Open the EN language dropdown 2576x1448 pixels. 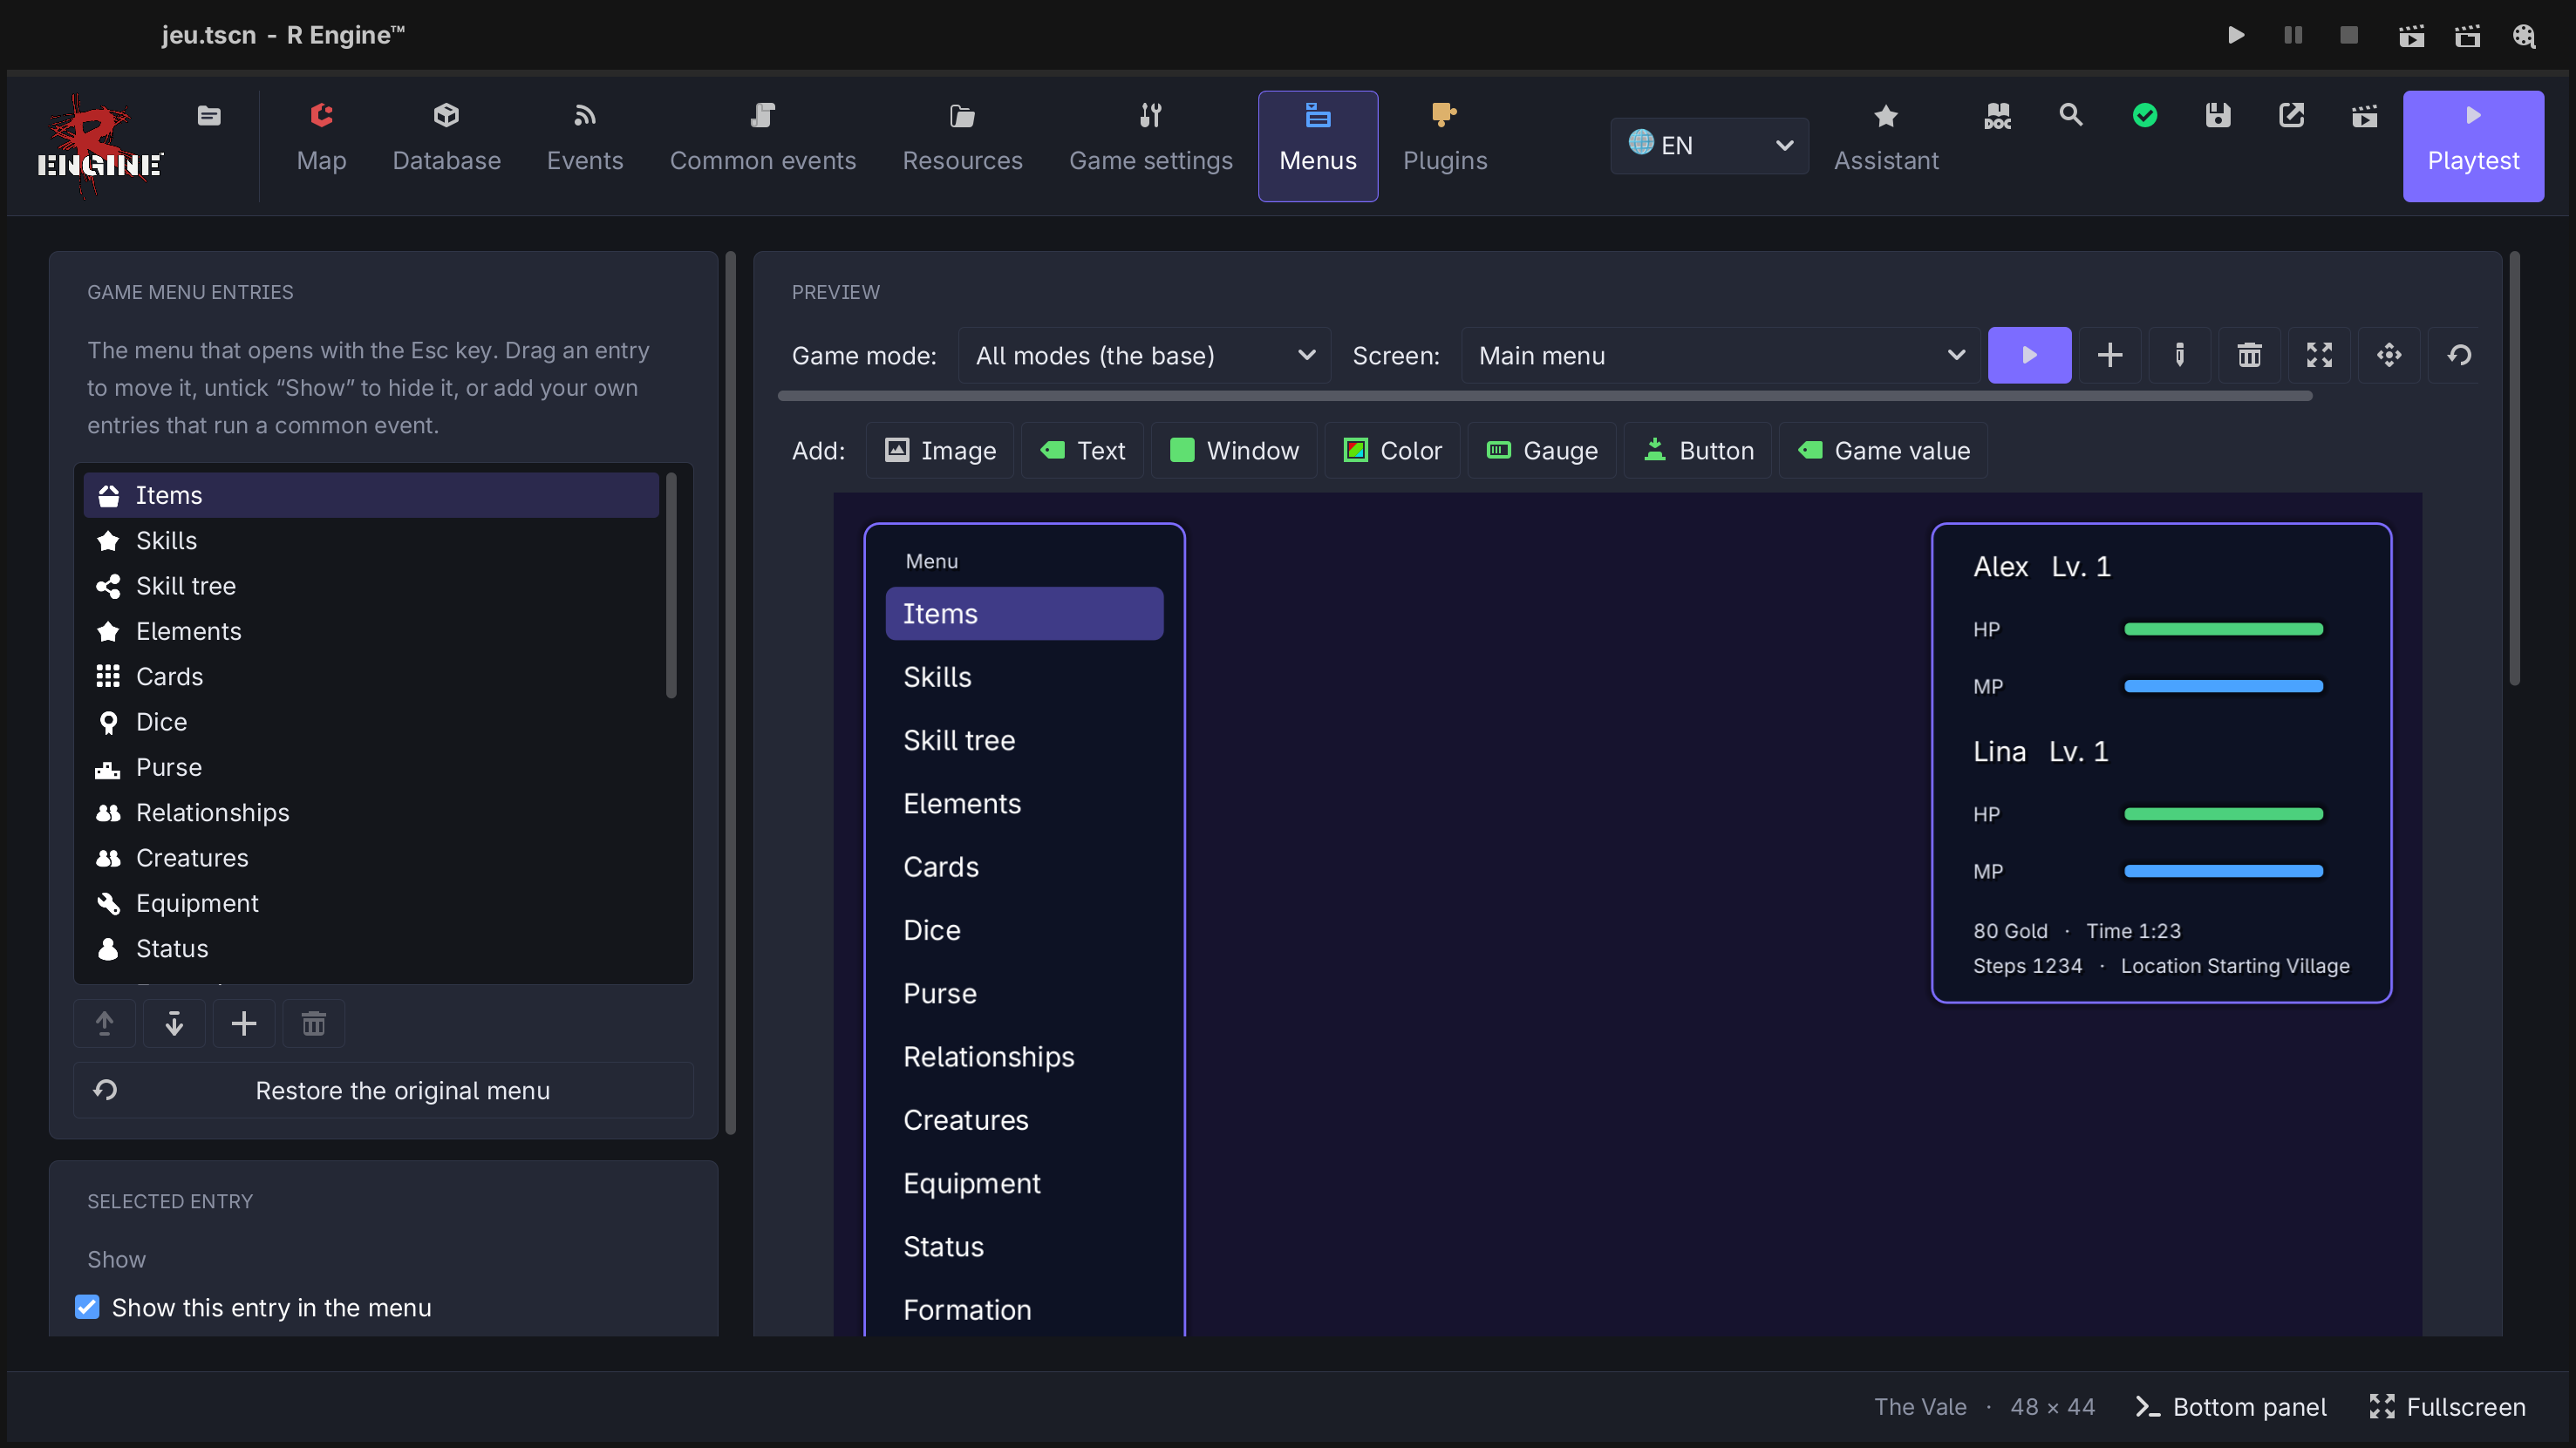[1709, 145]
